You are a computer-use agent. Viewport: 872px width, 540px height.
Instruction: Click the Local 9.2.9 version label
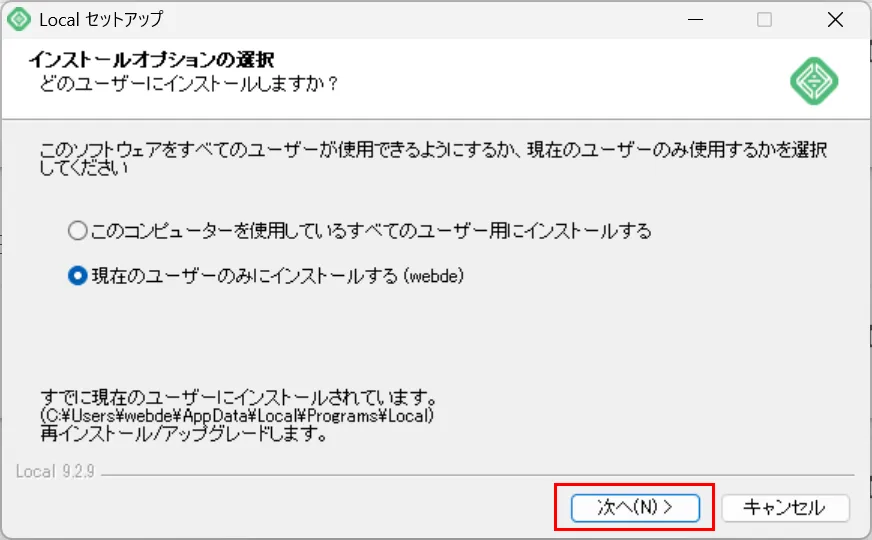pos(55,471)
